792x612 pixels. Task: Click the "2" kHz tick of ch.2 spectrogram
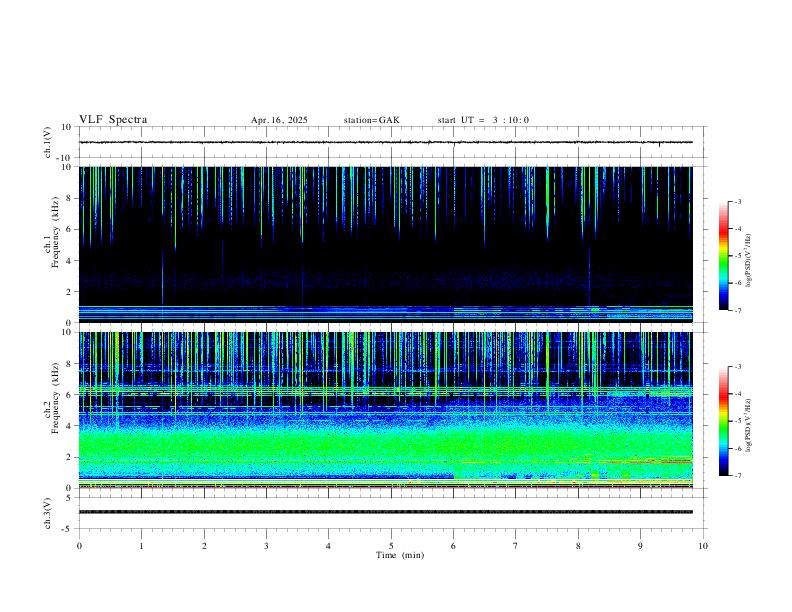70,457
